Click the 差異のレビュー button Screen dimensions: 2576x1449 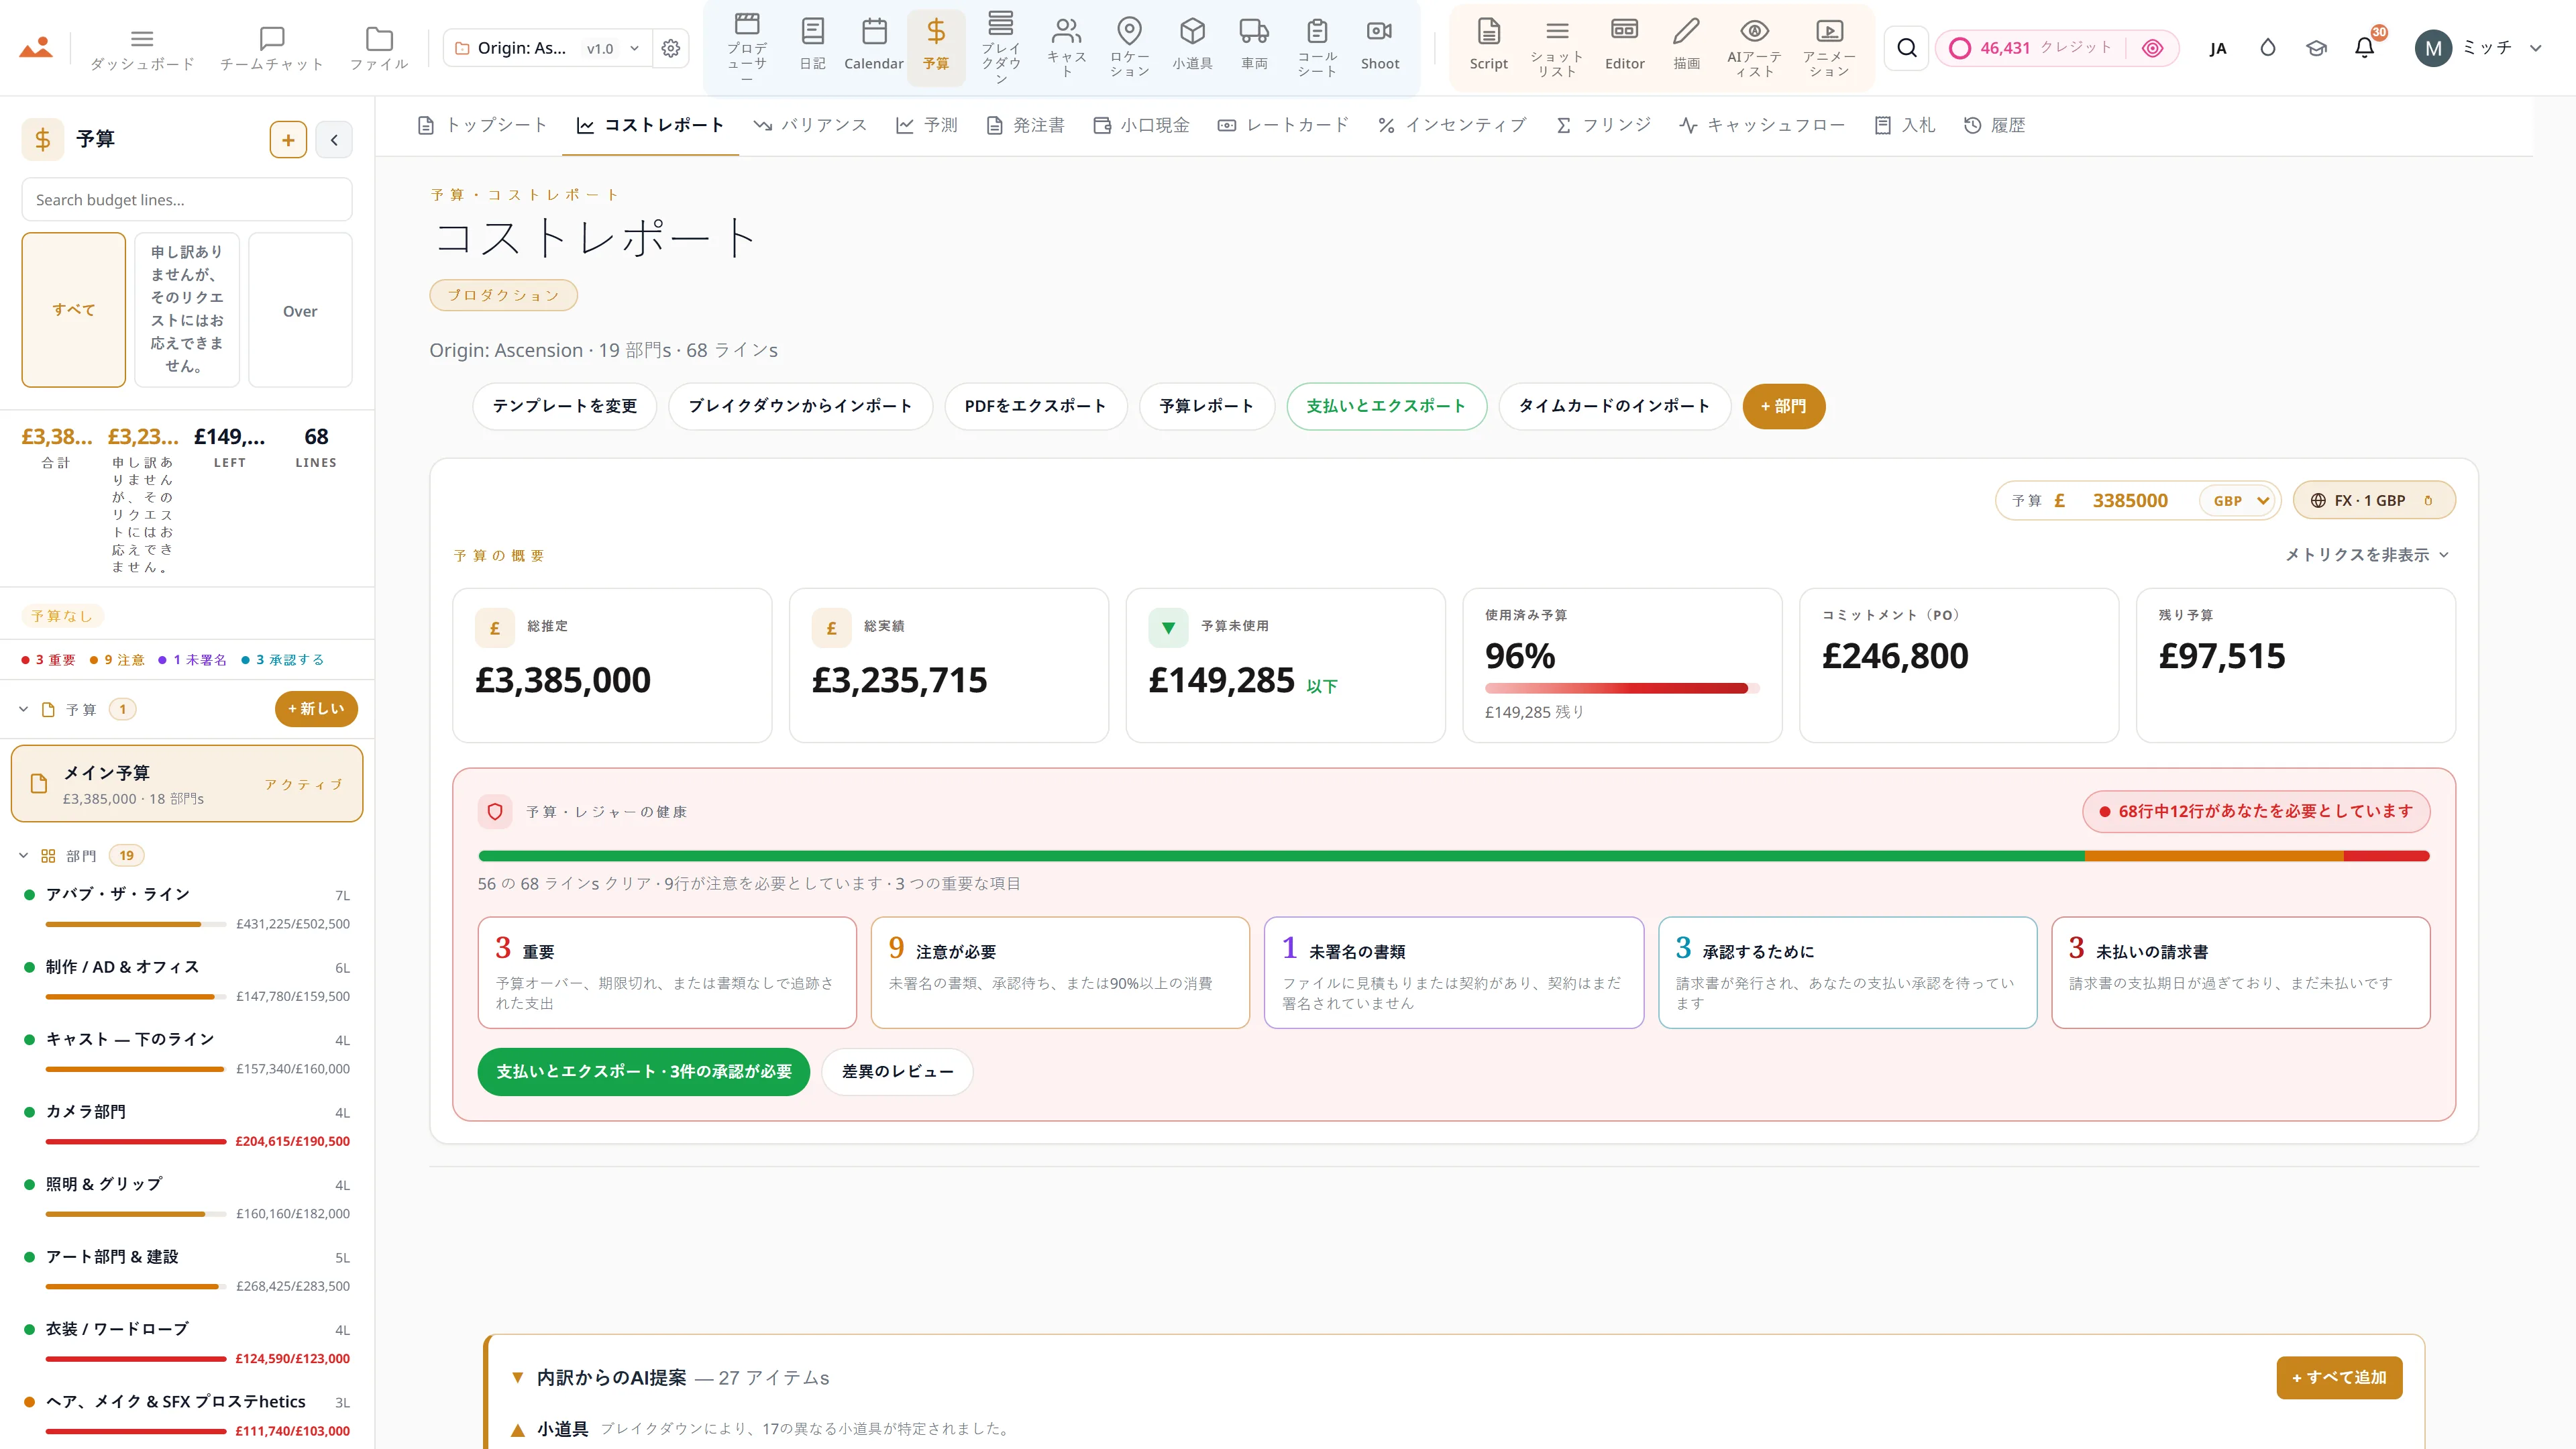pyautogui.click(x=897, y=1072)
